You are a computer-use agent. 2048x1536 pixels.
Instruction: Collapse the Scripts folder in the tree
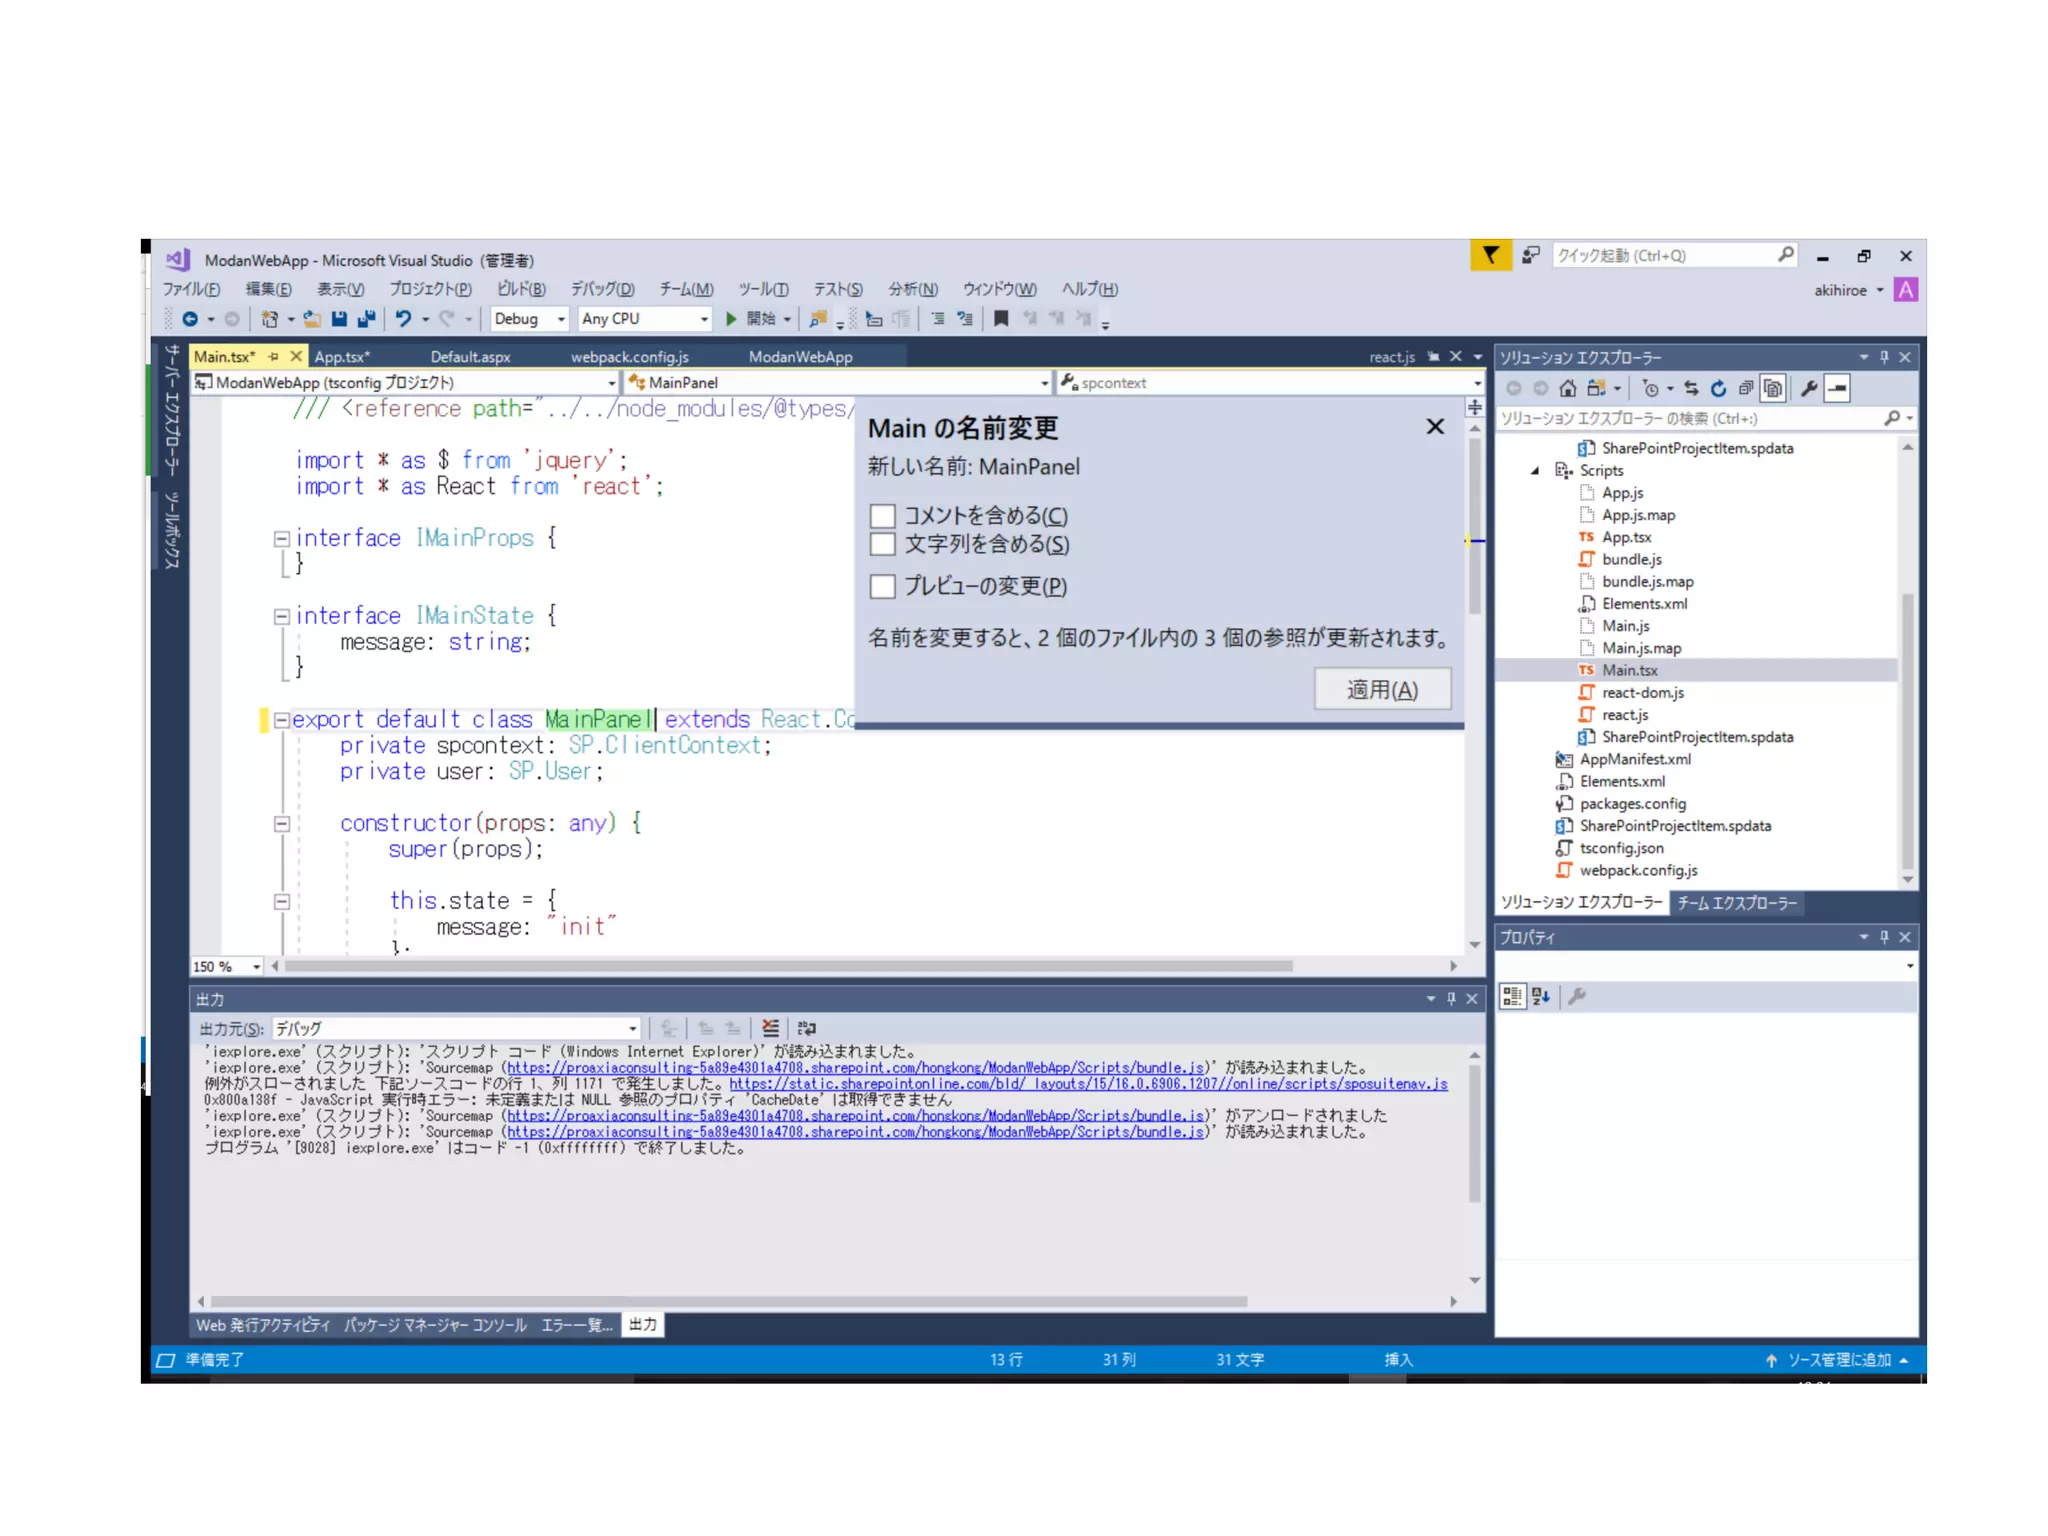coord(1535,470)
